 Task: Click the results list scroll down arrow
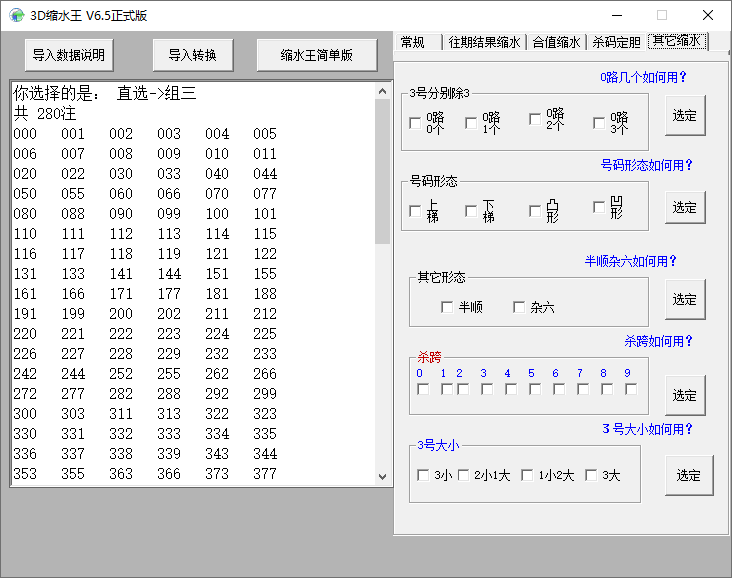(x=382, y=477)
